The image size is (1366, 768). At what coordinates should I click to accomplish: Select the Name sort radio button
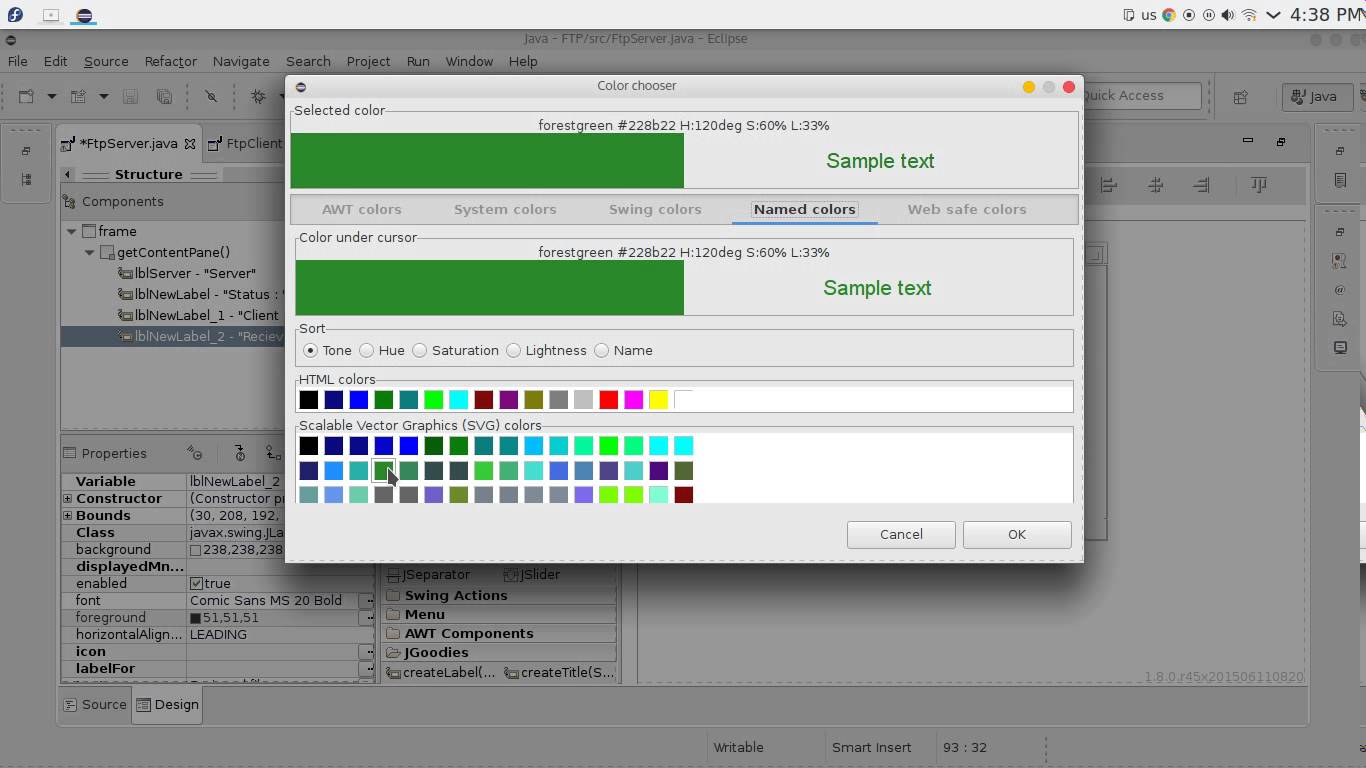(601, 350)
